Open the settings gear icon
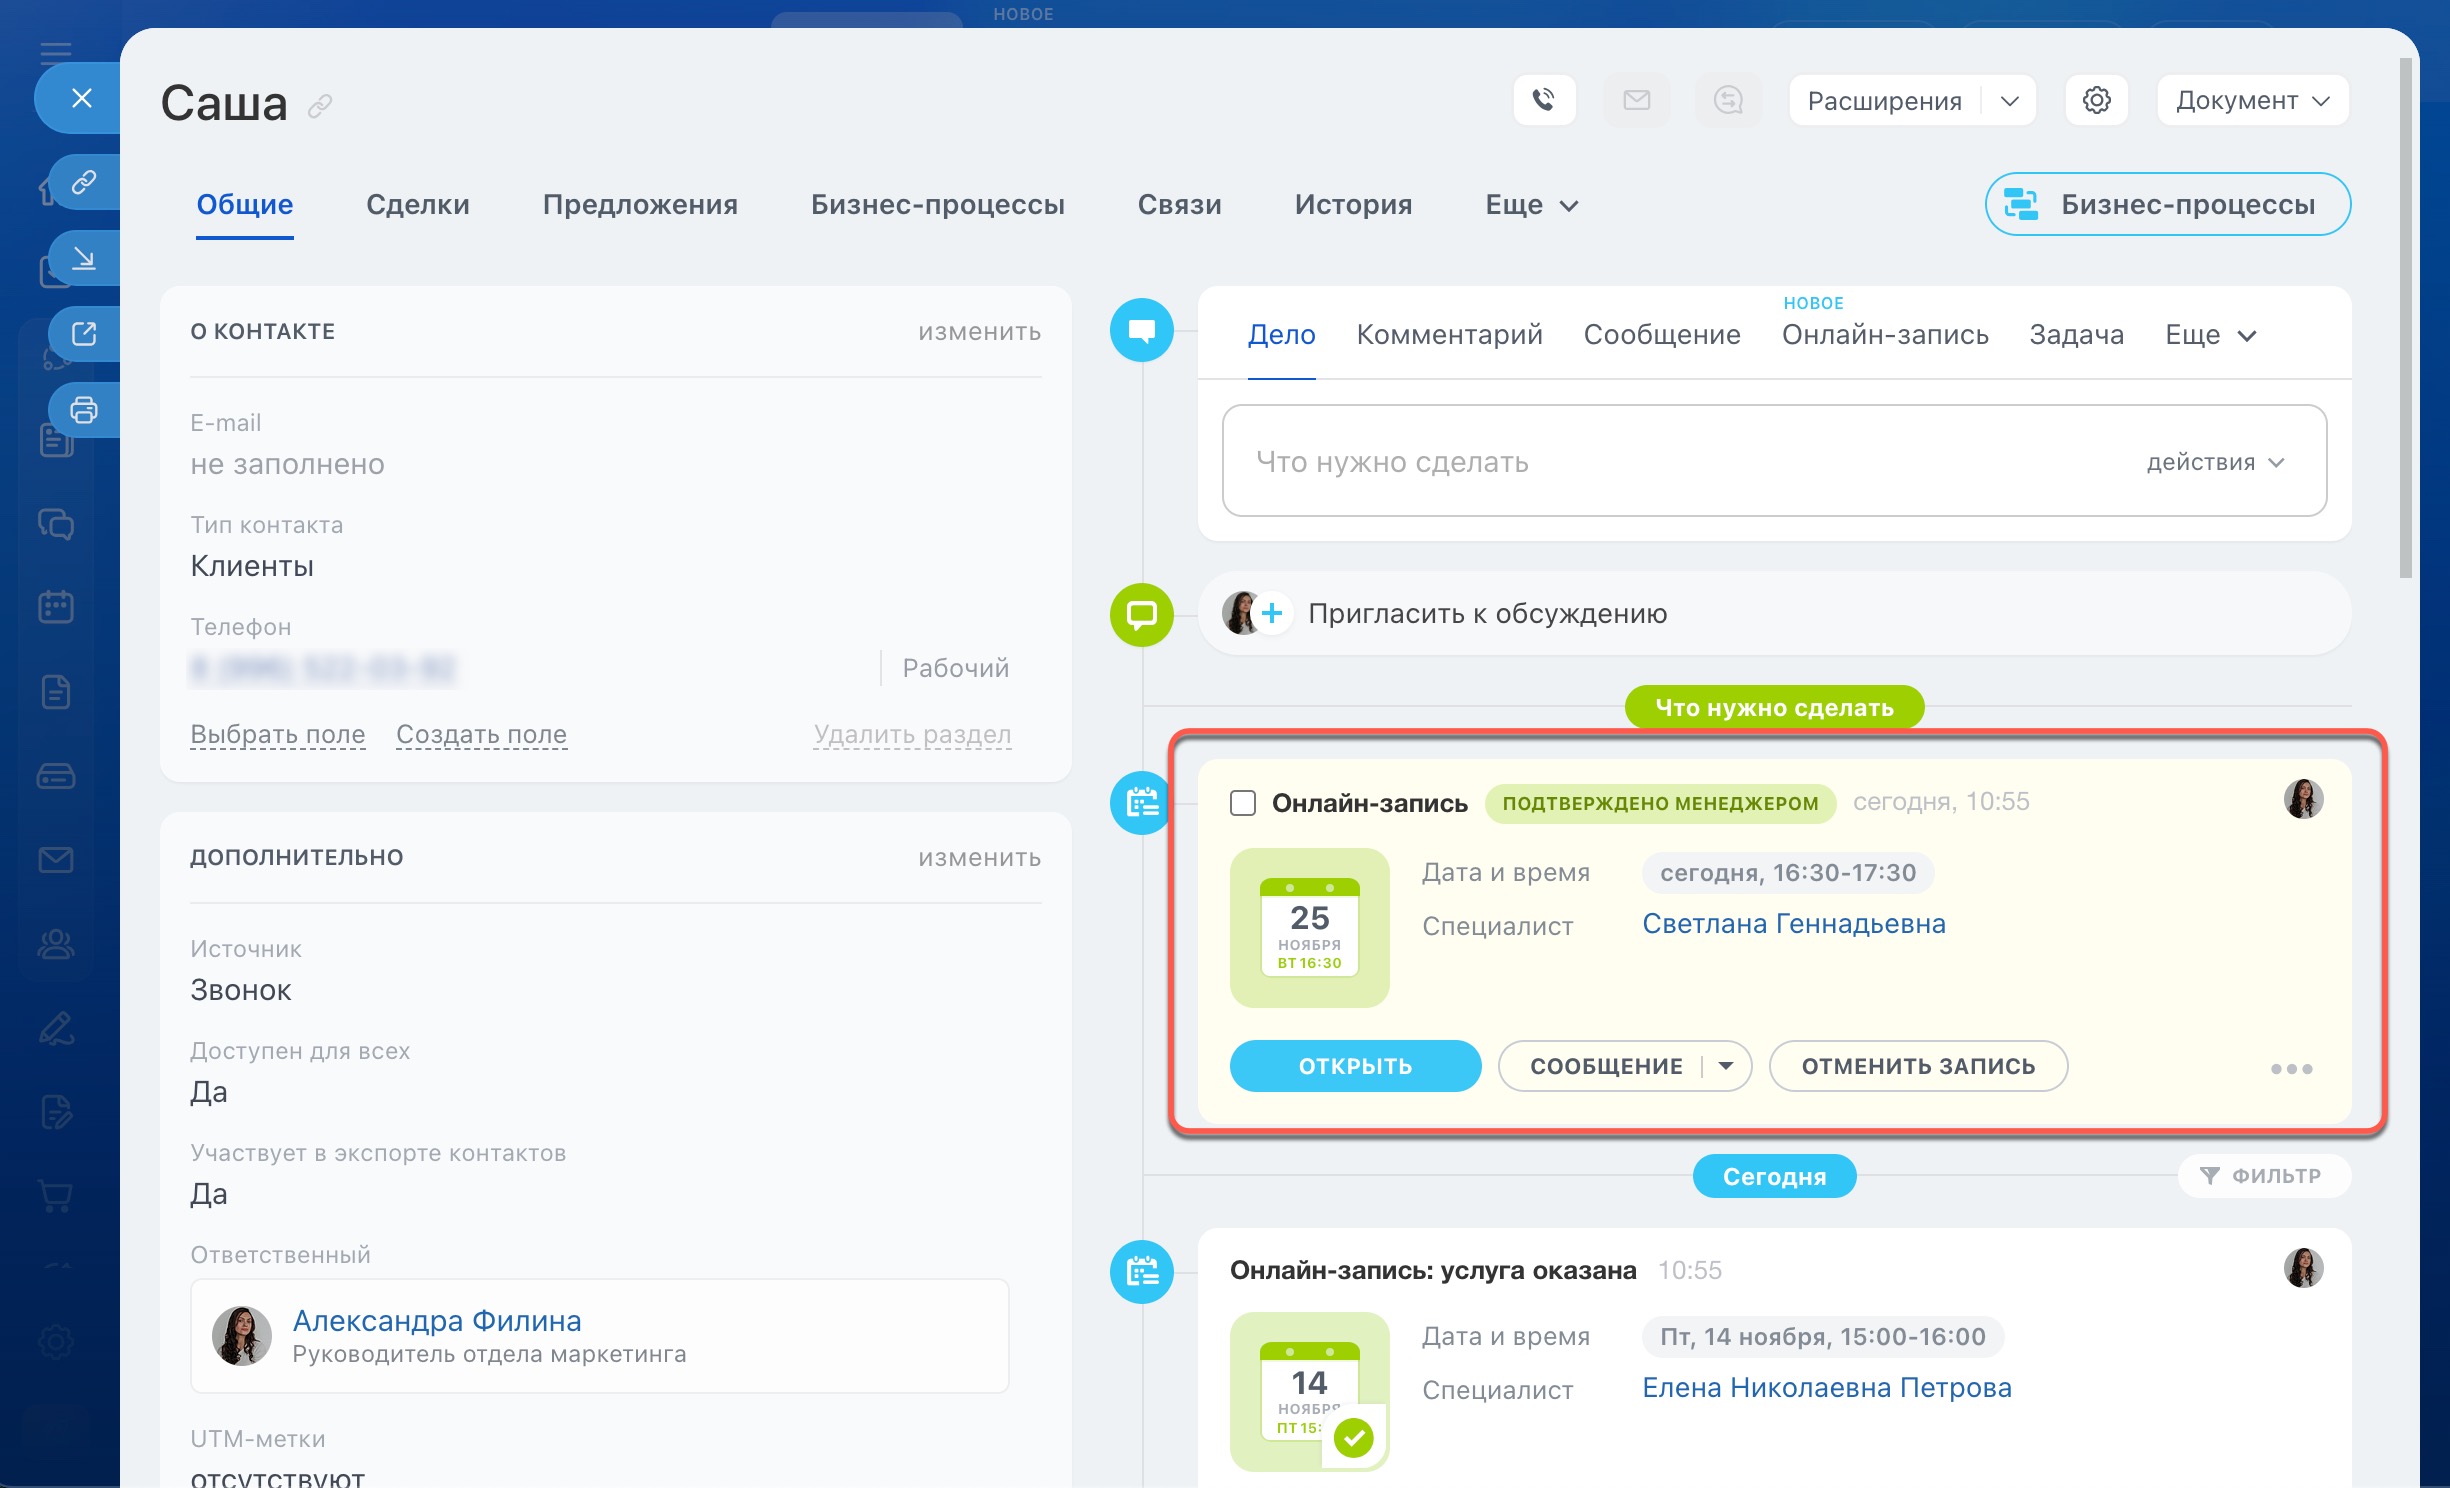Screen dimensions: 2450x1488 [2096, 100]
